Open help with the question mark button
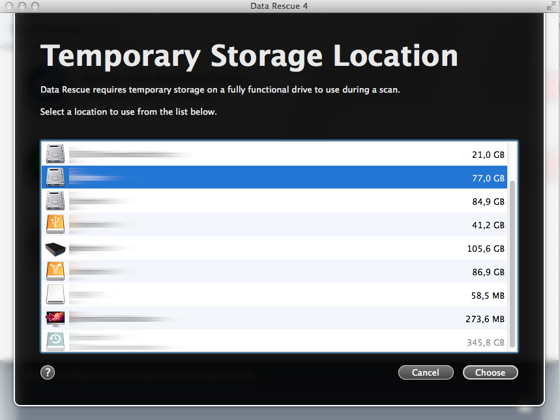560x420 pixels. (x=48, y=372)
